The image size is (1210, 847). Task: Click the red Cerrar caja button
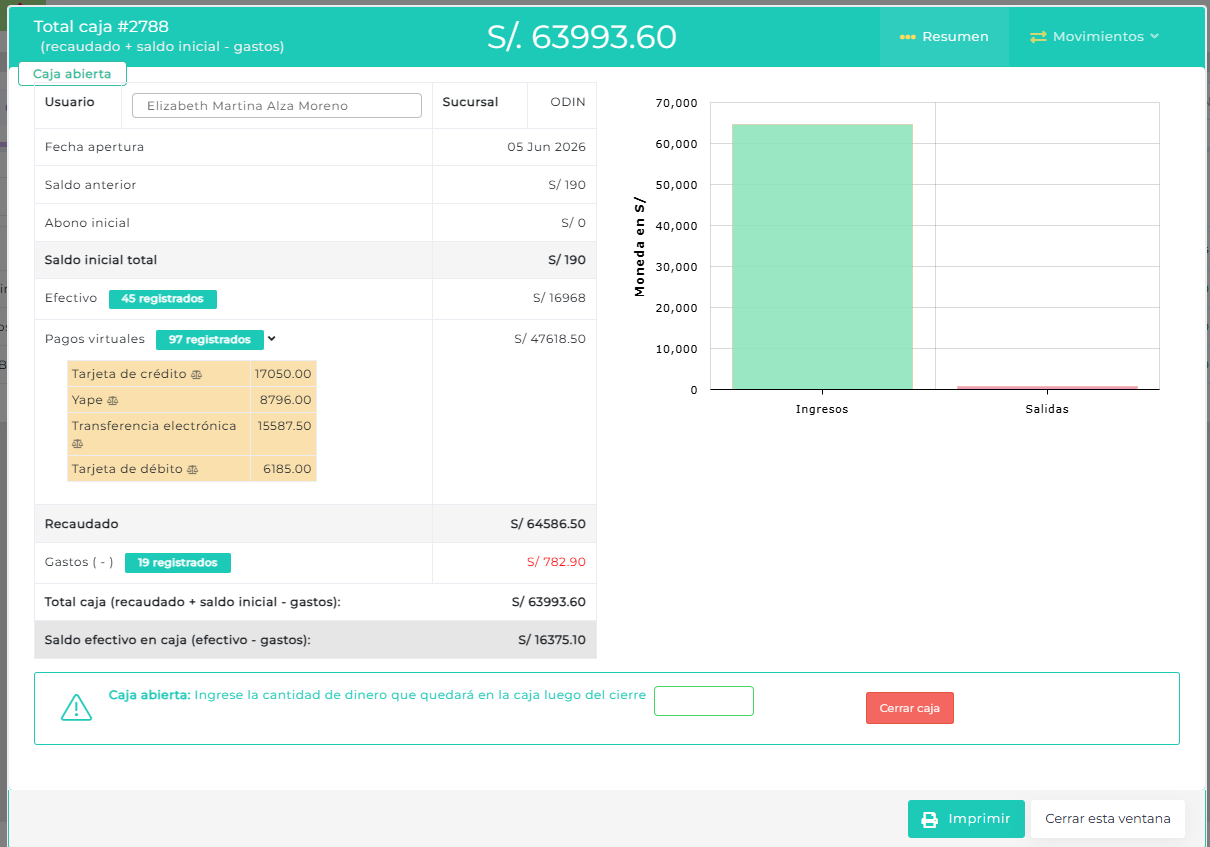click(x=910, y=708)
